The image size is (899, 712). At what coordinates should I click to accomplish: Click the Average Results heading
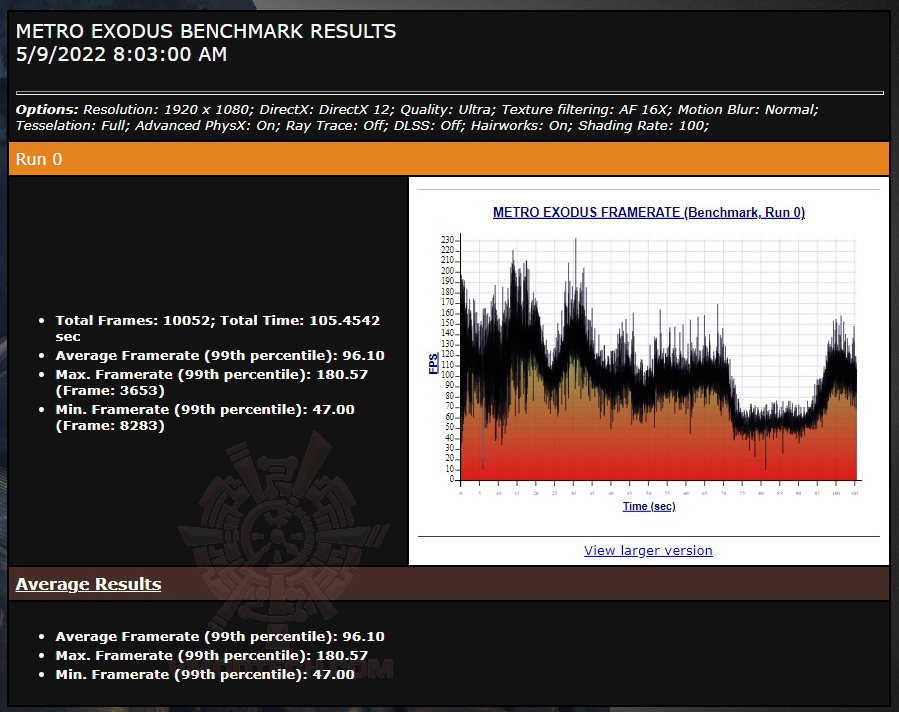coord(88,584)
